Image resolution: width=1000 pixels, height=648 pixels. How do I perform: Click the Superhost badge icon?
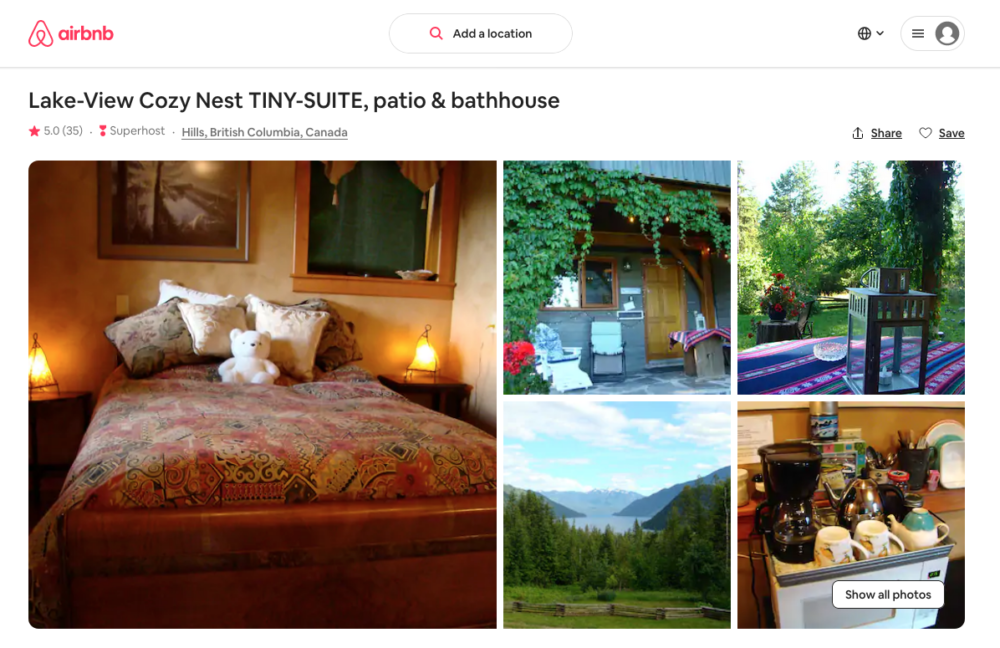(x=103, y=131)
